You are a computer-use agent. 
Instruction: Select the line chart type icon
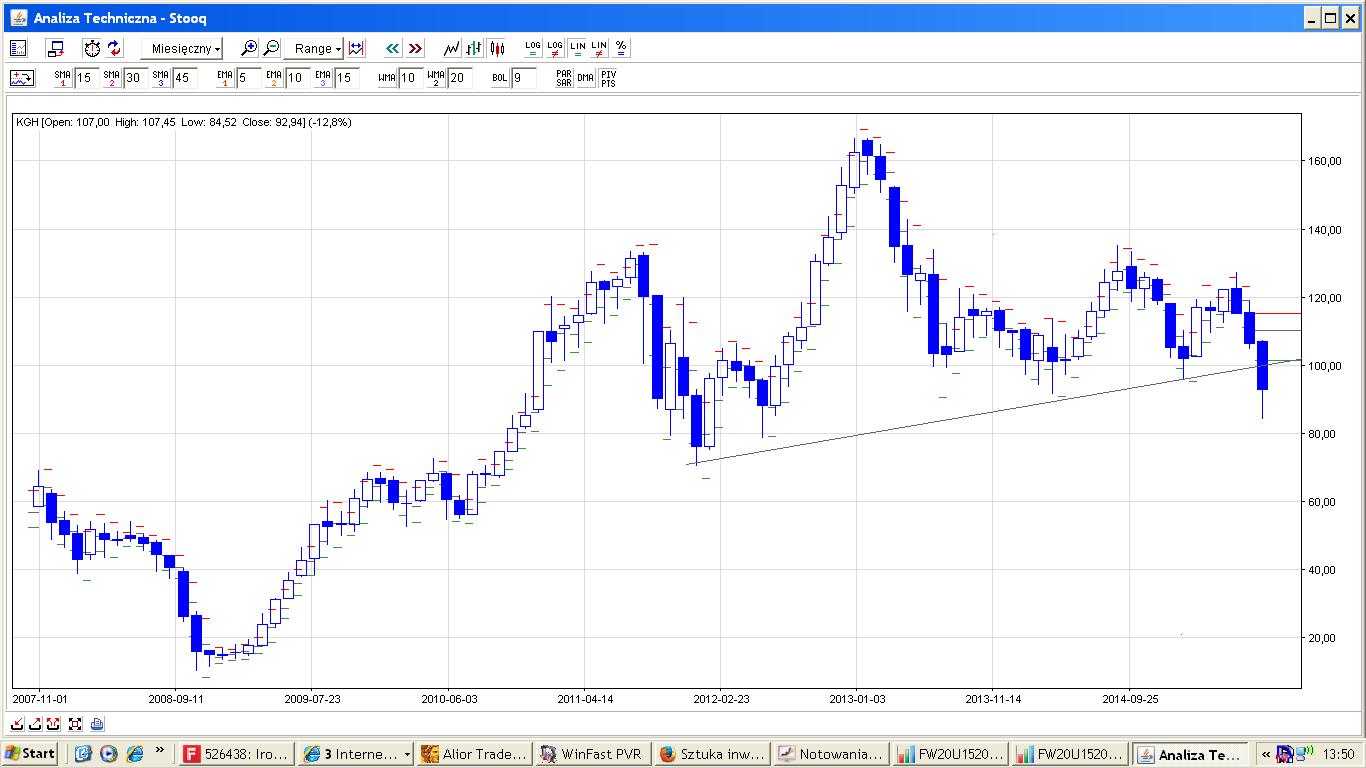(x=452, y=48)
